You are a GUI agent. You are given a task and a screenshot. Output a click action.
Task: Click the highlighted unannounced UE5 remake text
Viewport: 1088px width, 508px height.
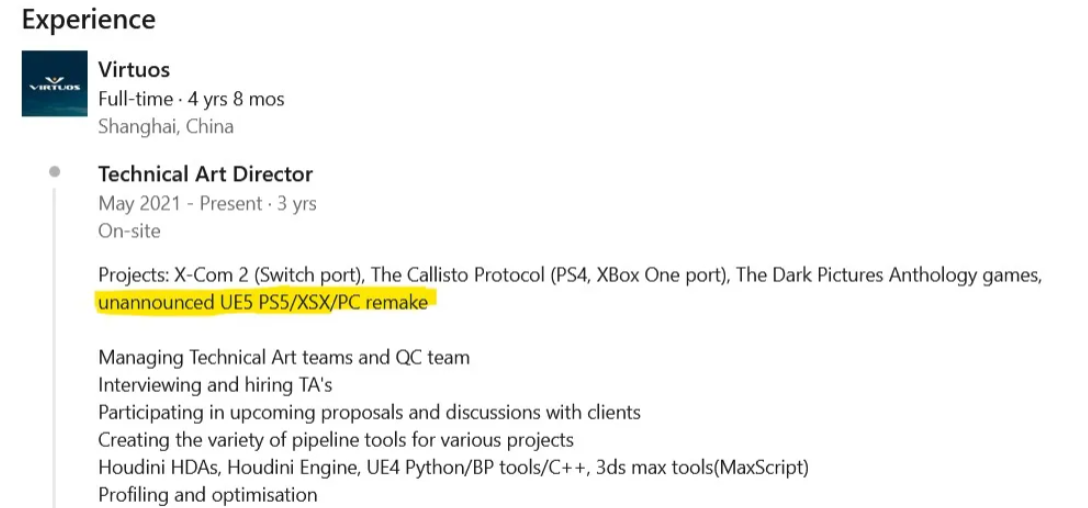tap(263, 302)
